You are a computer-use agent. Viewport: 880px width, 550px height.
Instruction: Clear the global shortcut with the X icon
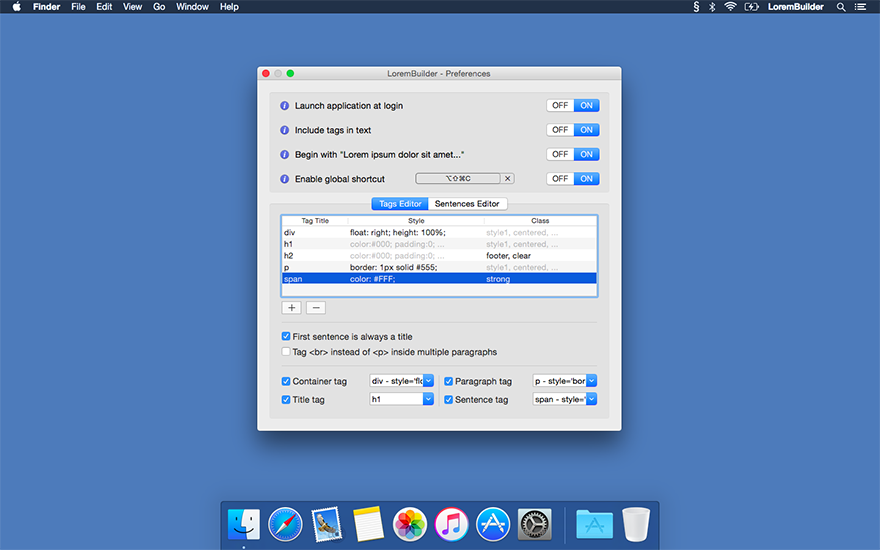[507, 179]
